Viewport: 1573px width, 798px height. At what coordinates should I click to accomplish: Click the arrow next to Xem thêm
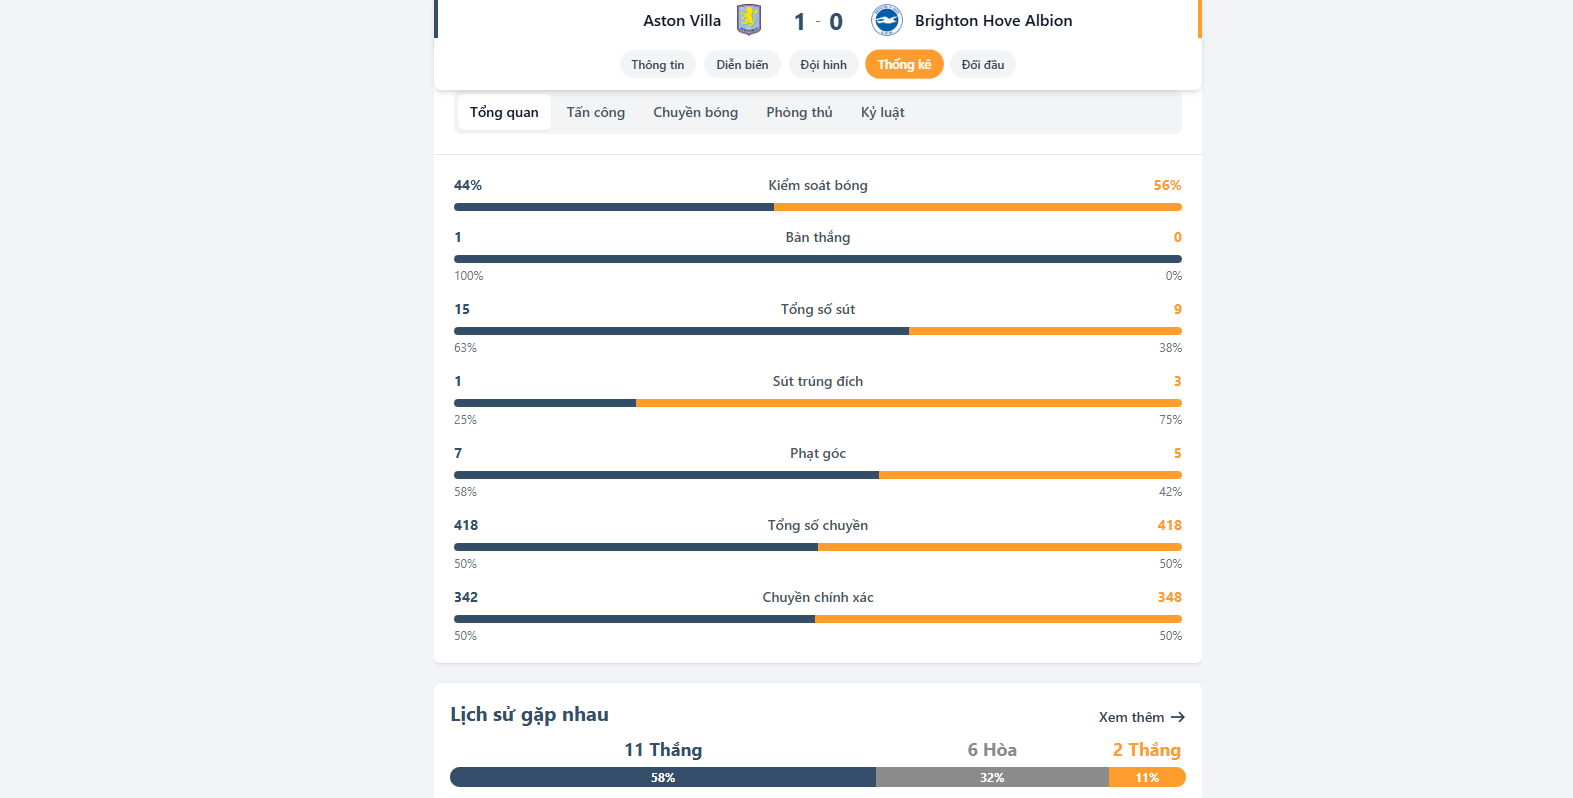1178,717
